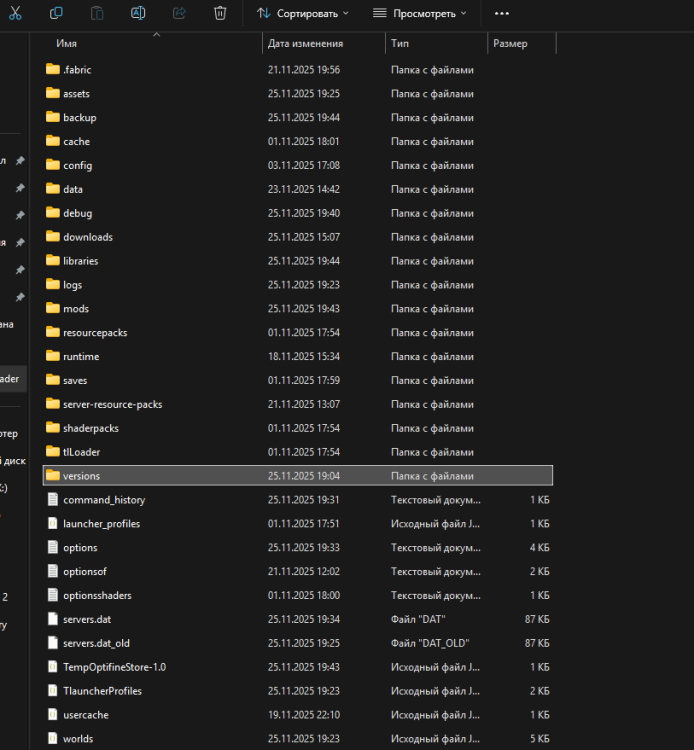Sort by the Дата изменения column header
The image size is (694, 750).
point(305,44)
